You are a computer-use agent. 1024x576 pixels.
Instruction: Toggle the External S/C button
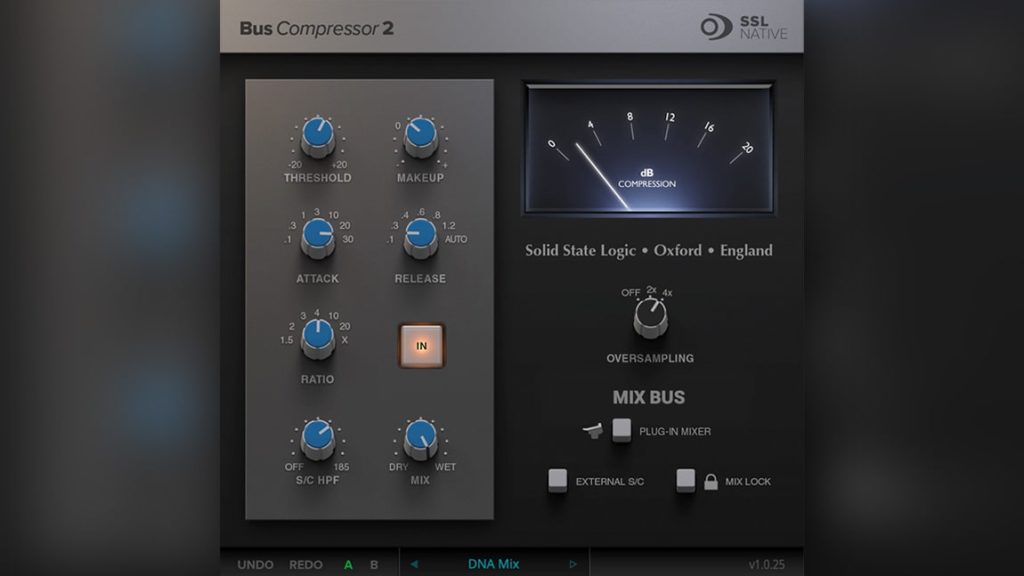560,480
